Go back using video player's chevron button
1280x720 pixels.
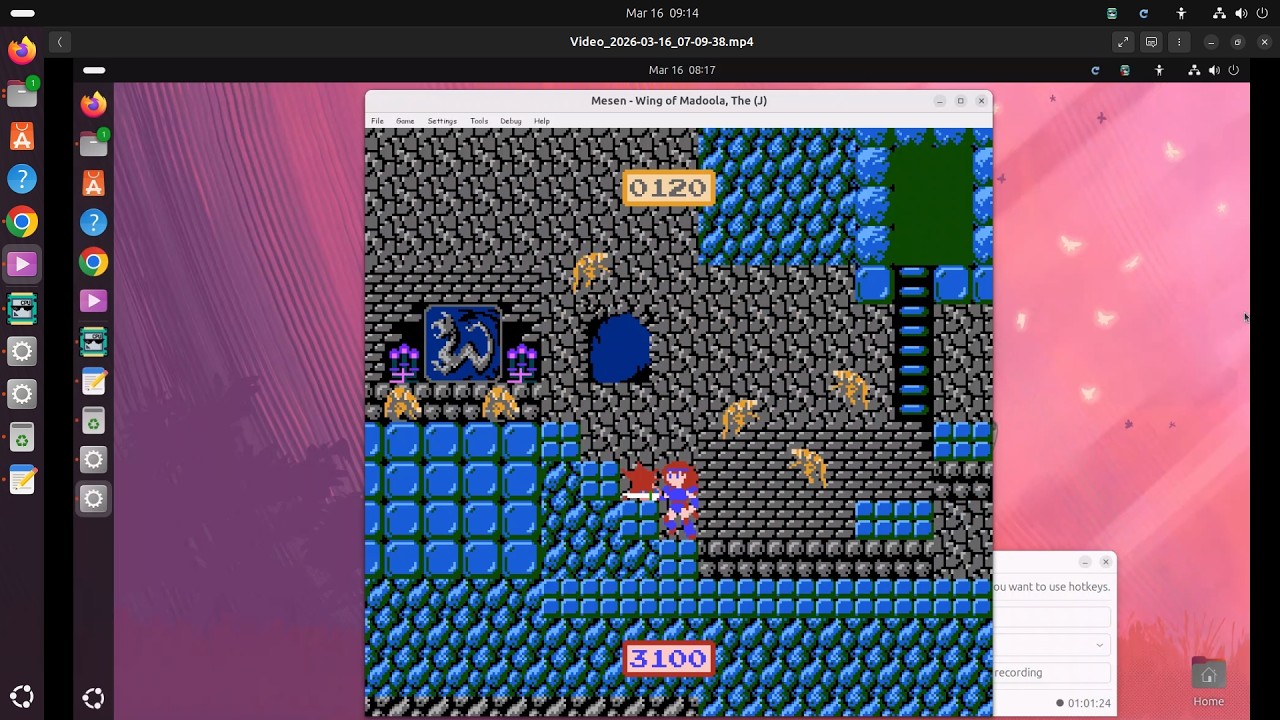click(60, 42)
